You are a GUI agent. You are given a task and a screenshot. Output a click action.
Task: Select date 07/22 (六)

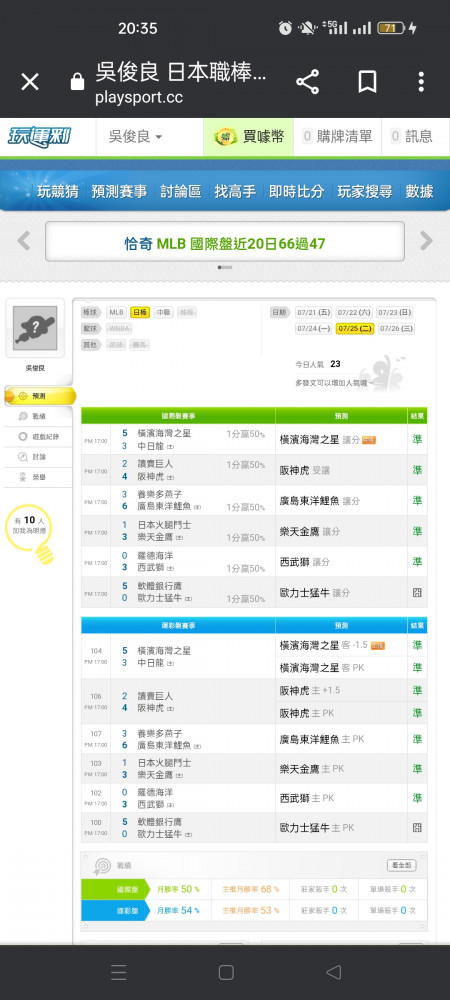pos(354,312)
